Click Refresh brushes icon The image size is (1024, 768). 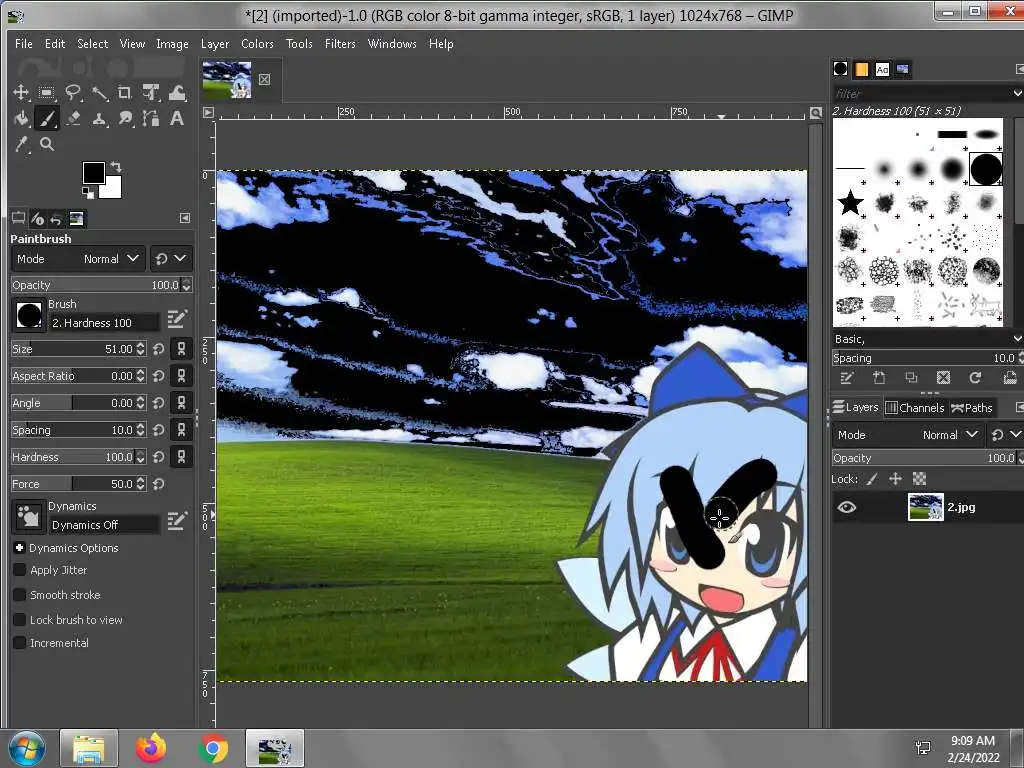pos(975,377)
